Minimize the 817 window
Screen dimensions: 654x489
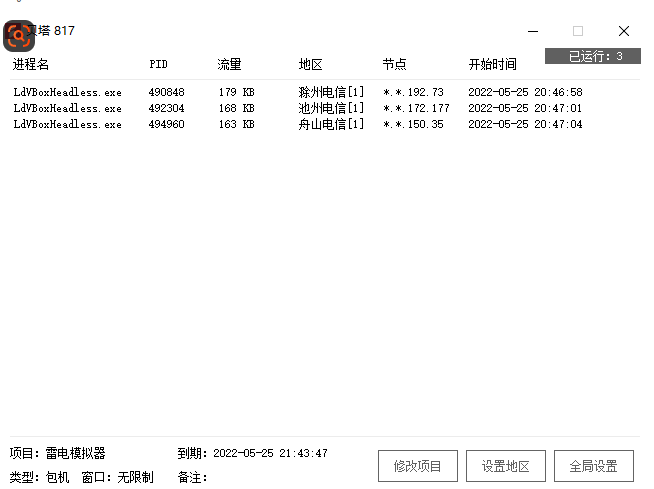[533, 31]
